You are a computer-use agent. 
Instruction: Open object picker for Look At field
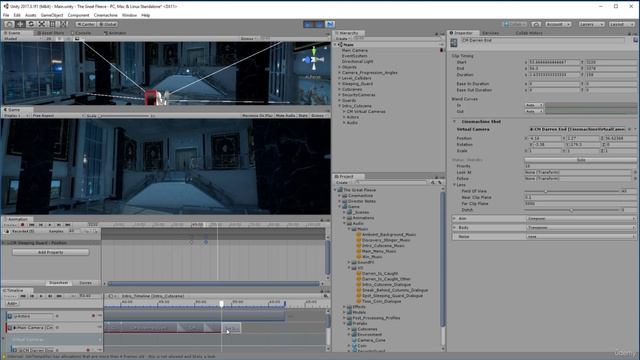pyautogui.click(x=634, y=172)
